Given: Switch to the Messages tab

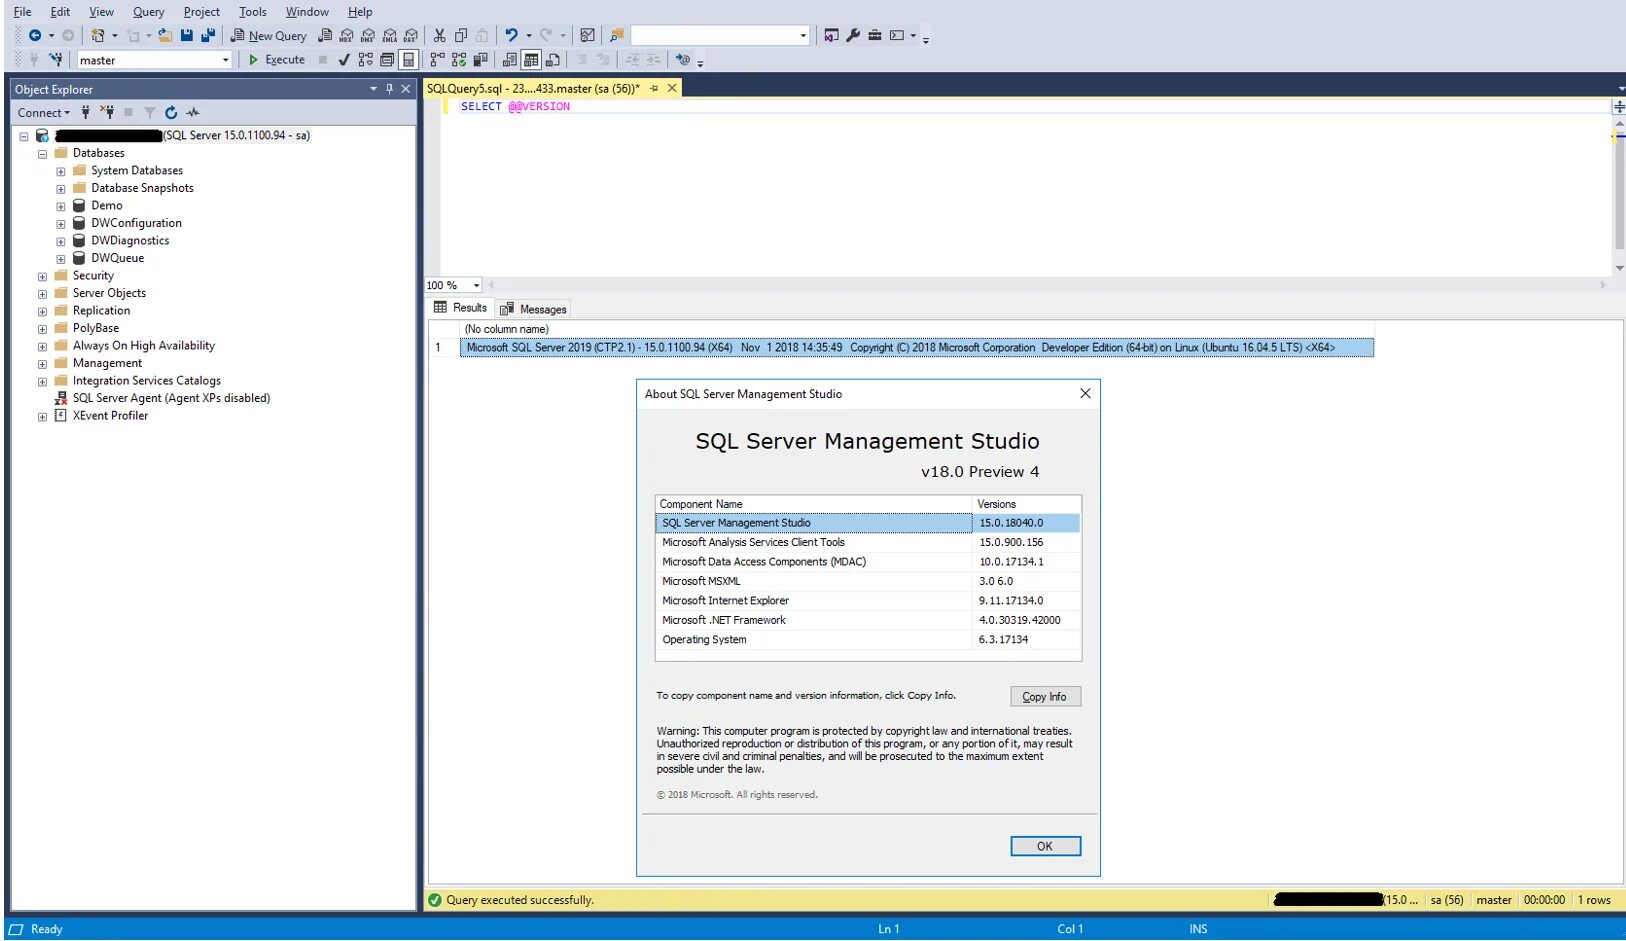Looking at the screenshot, I should [x=533, y=309].
